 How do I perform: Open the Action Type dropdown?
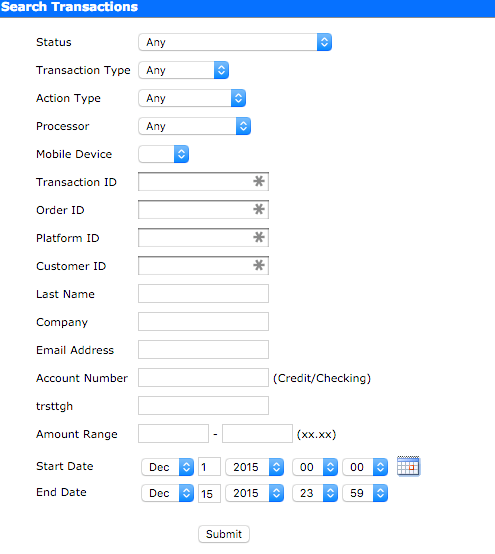click(192, 98)
